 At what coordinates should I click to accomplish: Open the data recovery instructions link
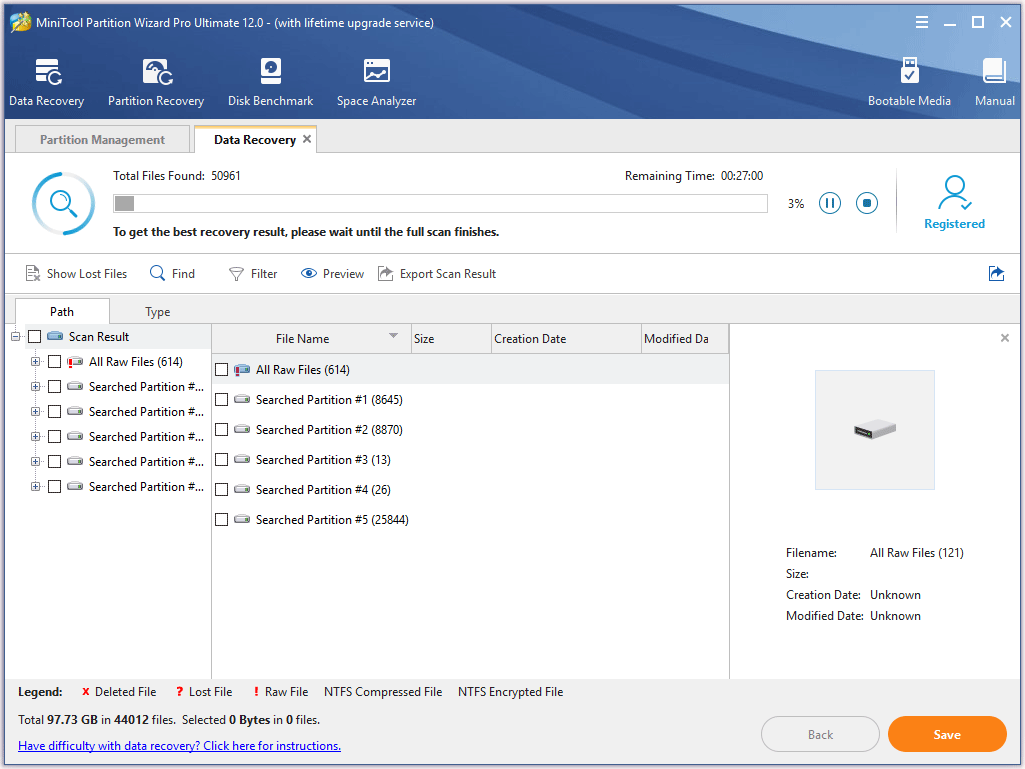pyautogui.click(x=180, y=745)
